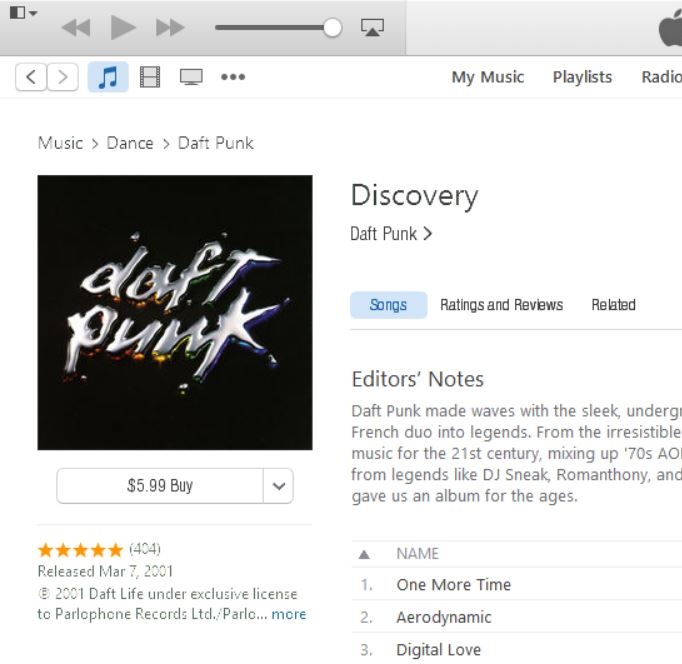The image size is (682, 664).
Task: Go forward with the right arrow button
Action: [63, 77]
